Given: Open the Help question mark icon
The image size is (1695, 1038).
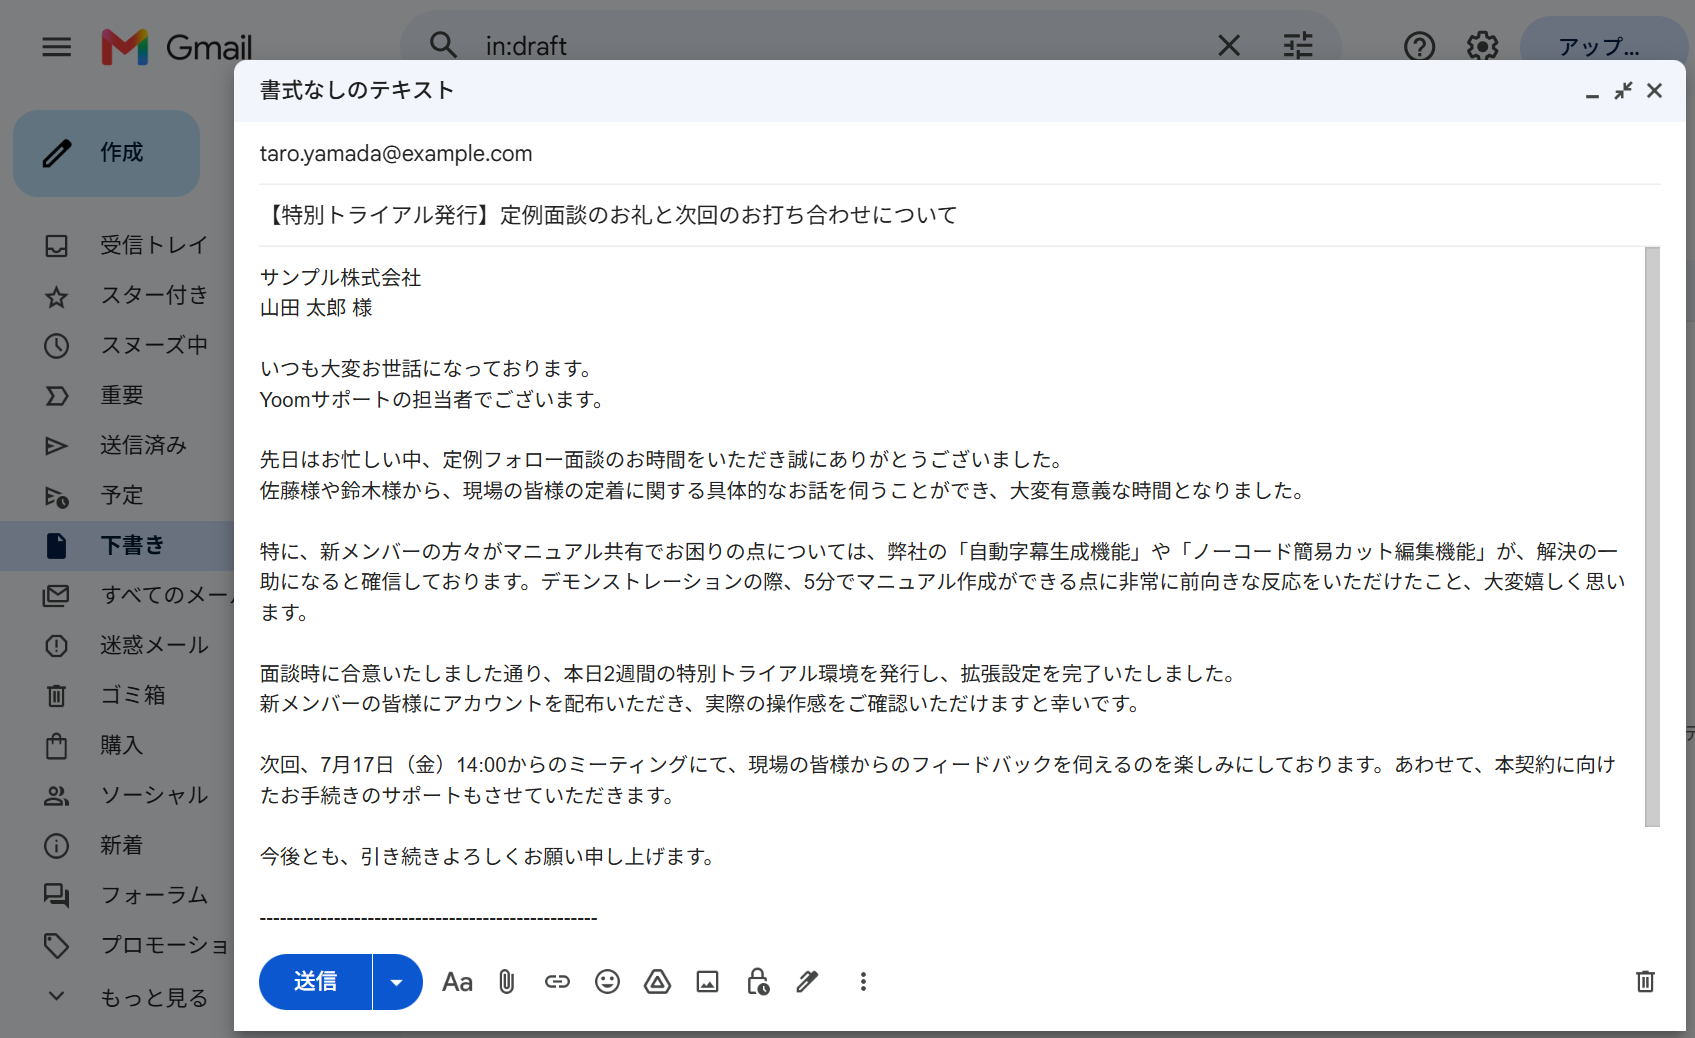Looking at the screenshot, I should point(1419,46).
